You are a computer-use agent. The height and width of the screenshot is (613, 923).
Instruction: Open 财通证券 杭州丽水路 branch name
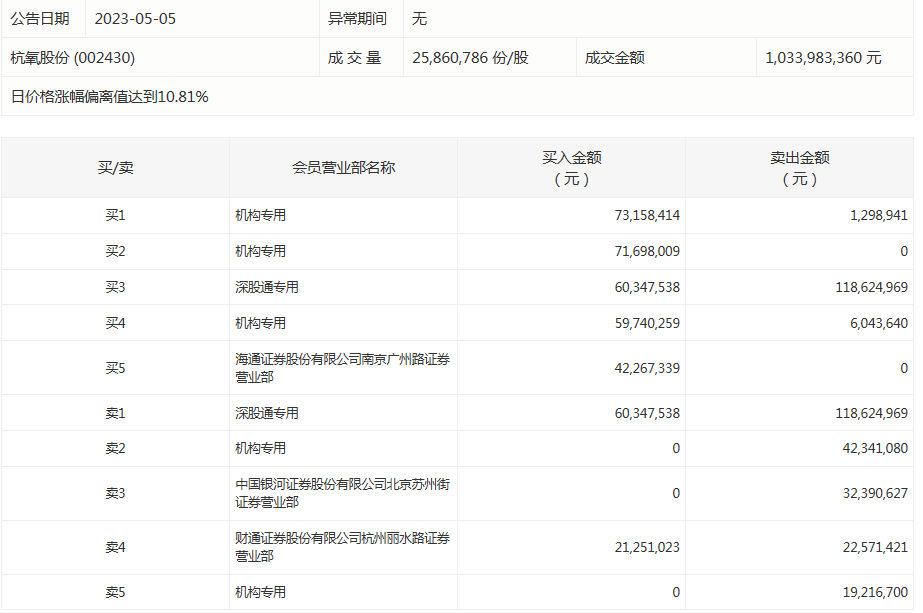pyautogui.click(x=342, y=547)
